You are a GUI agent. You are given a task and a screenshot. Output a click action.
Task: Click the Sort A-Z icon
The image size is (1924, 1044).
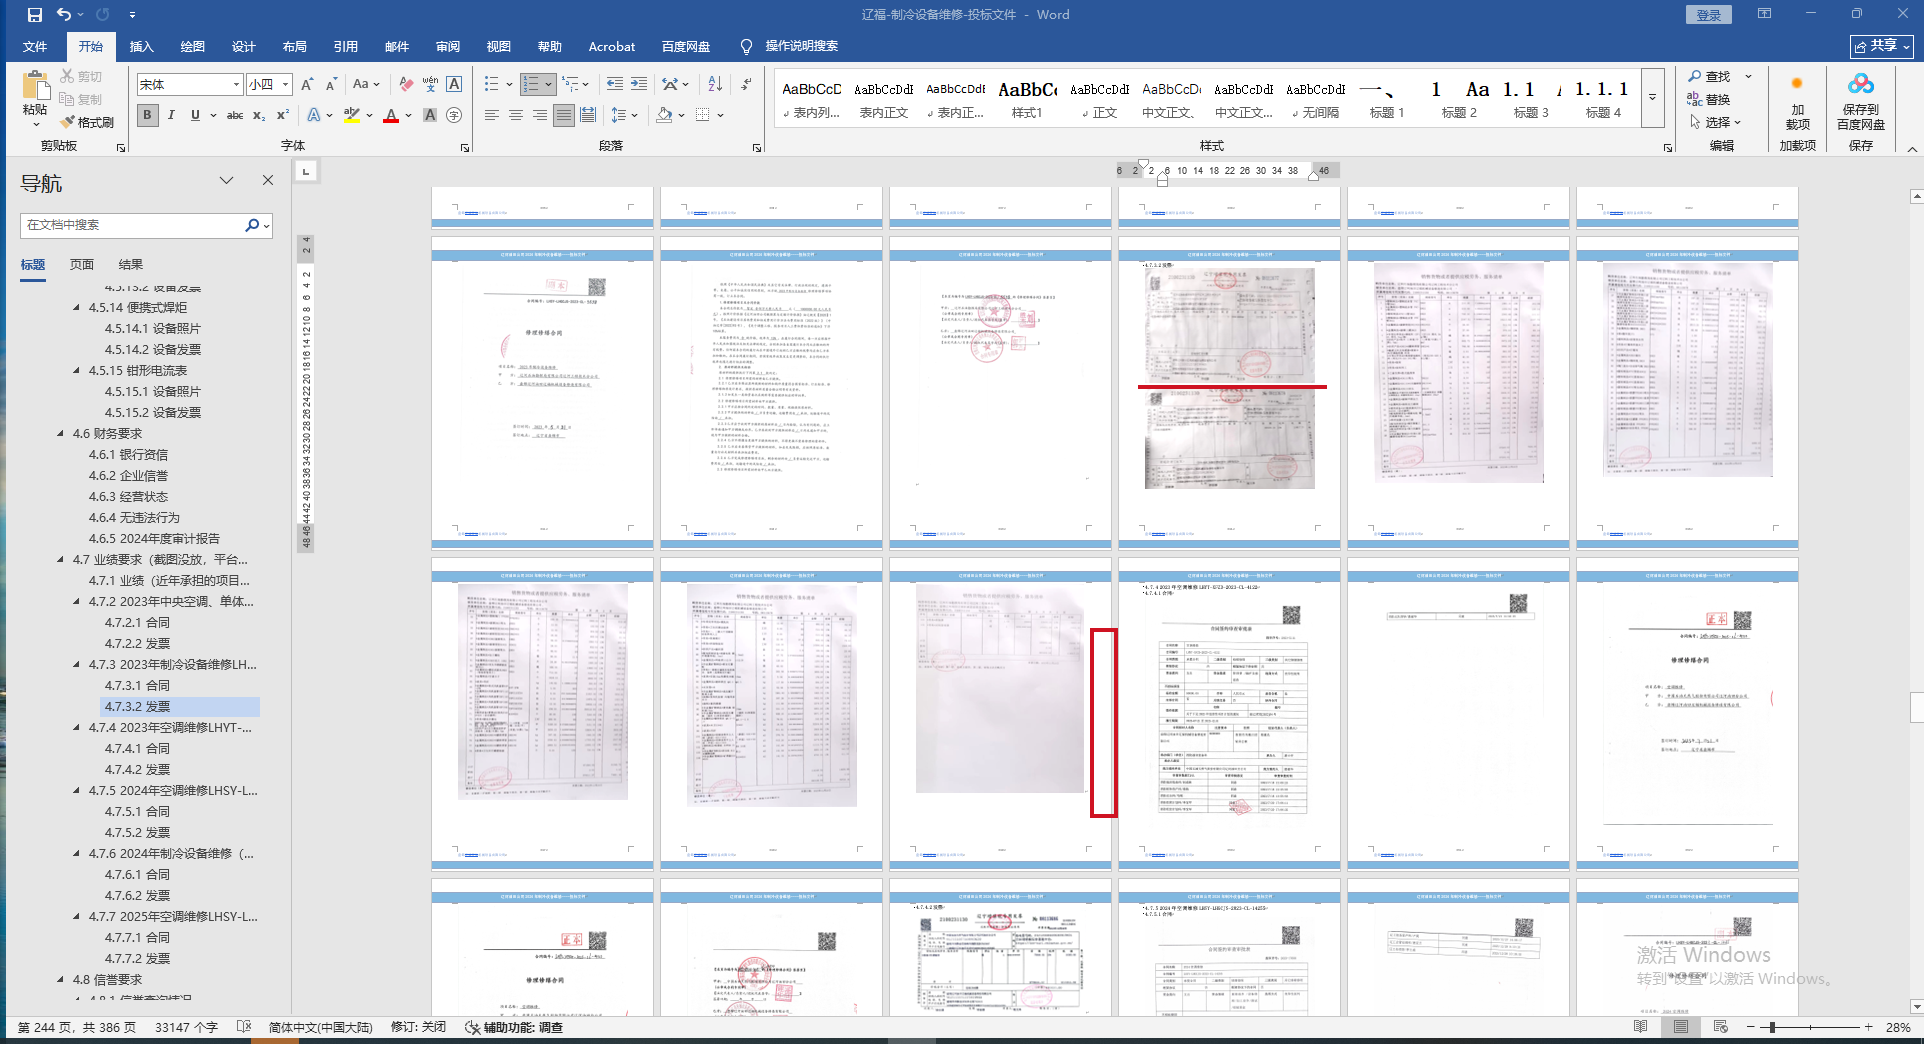point(715,85)
